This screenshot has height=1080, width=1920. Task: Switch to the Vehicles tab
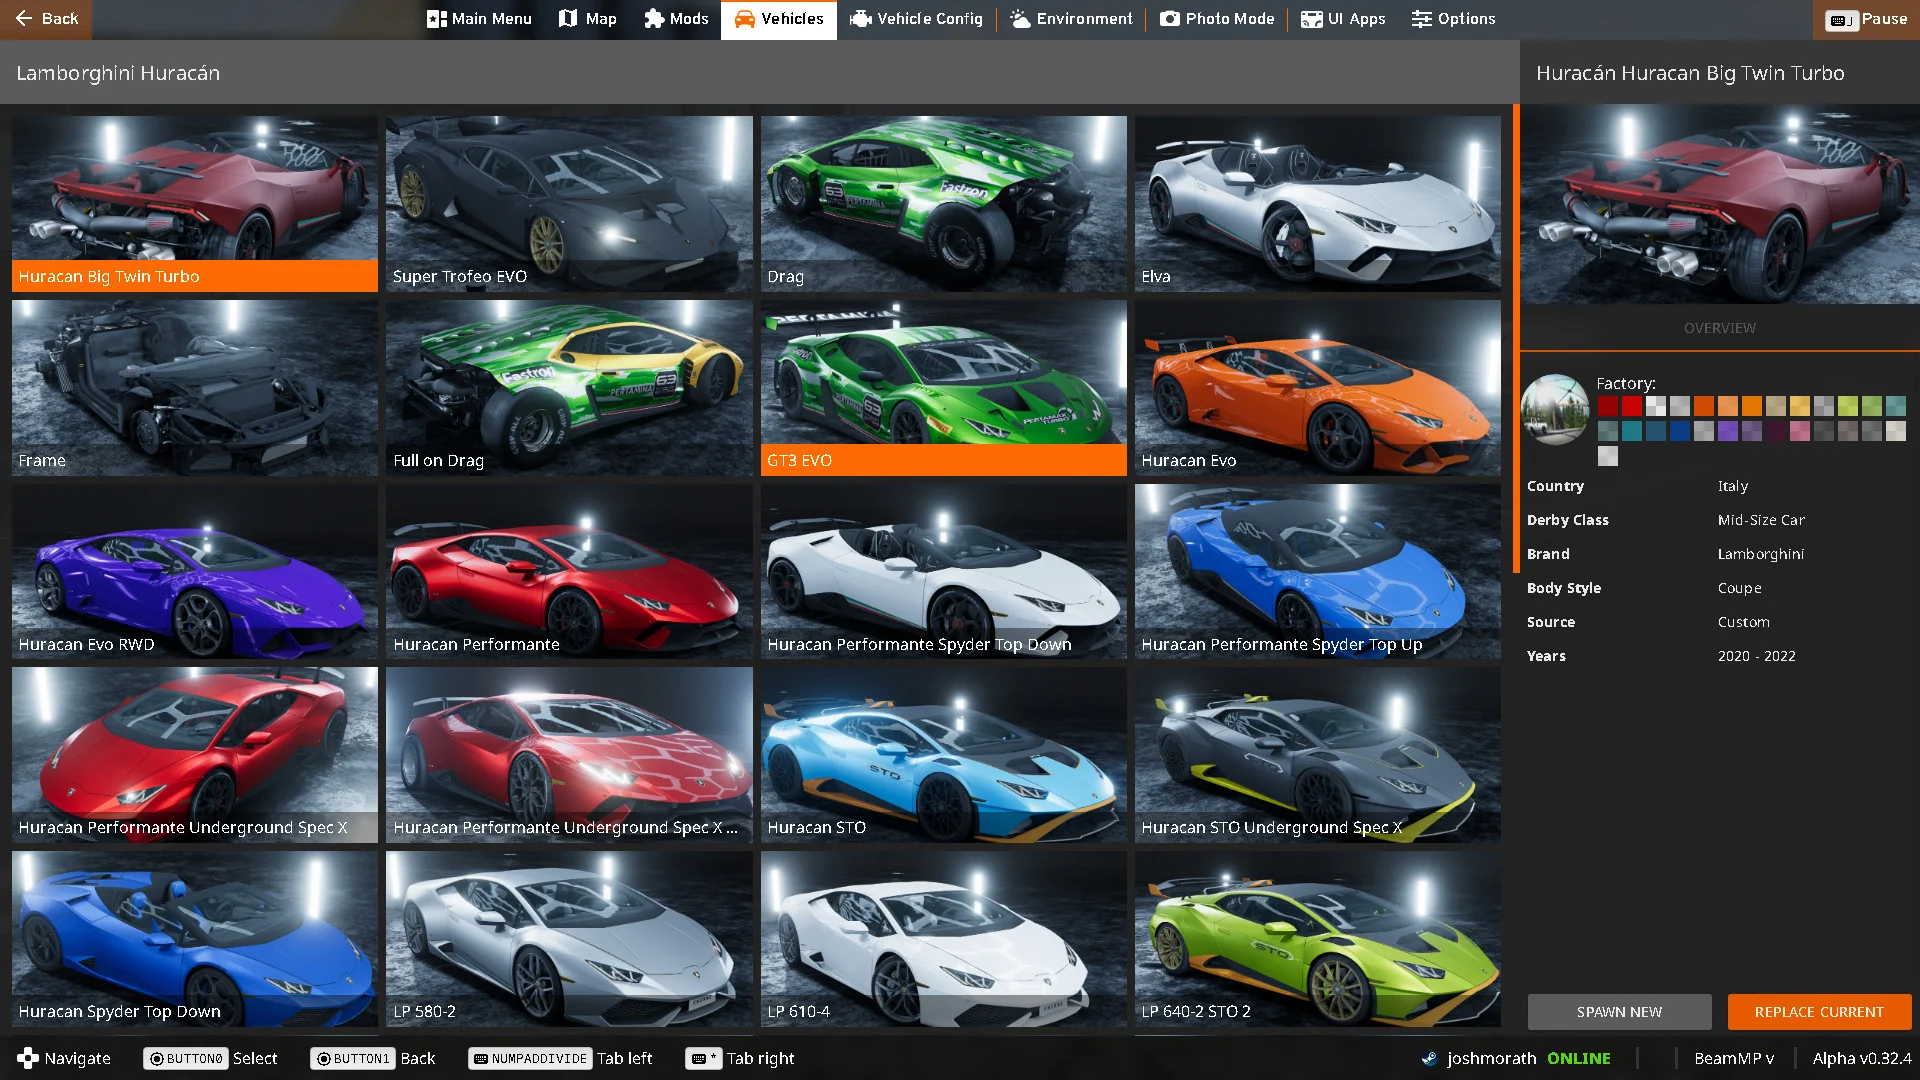click(778, 19)
